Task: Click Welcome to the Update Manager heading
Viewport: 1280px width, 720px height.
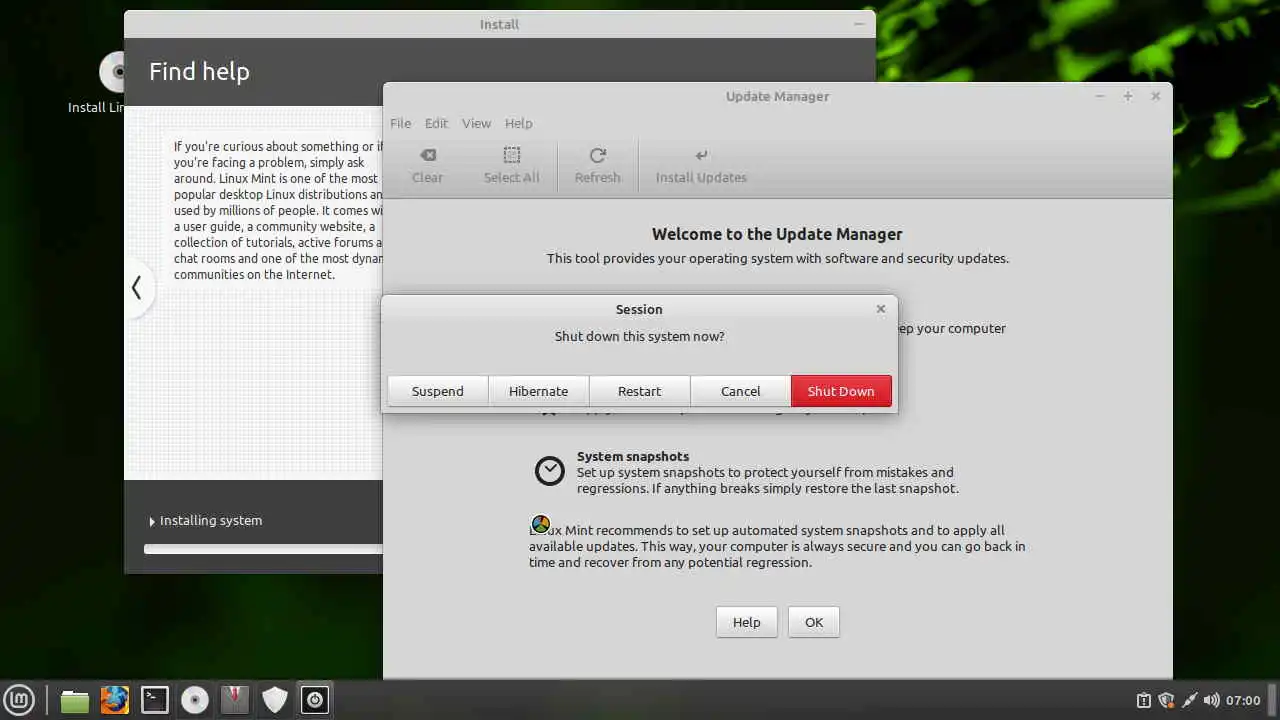Action: click(777, 234)
